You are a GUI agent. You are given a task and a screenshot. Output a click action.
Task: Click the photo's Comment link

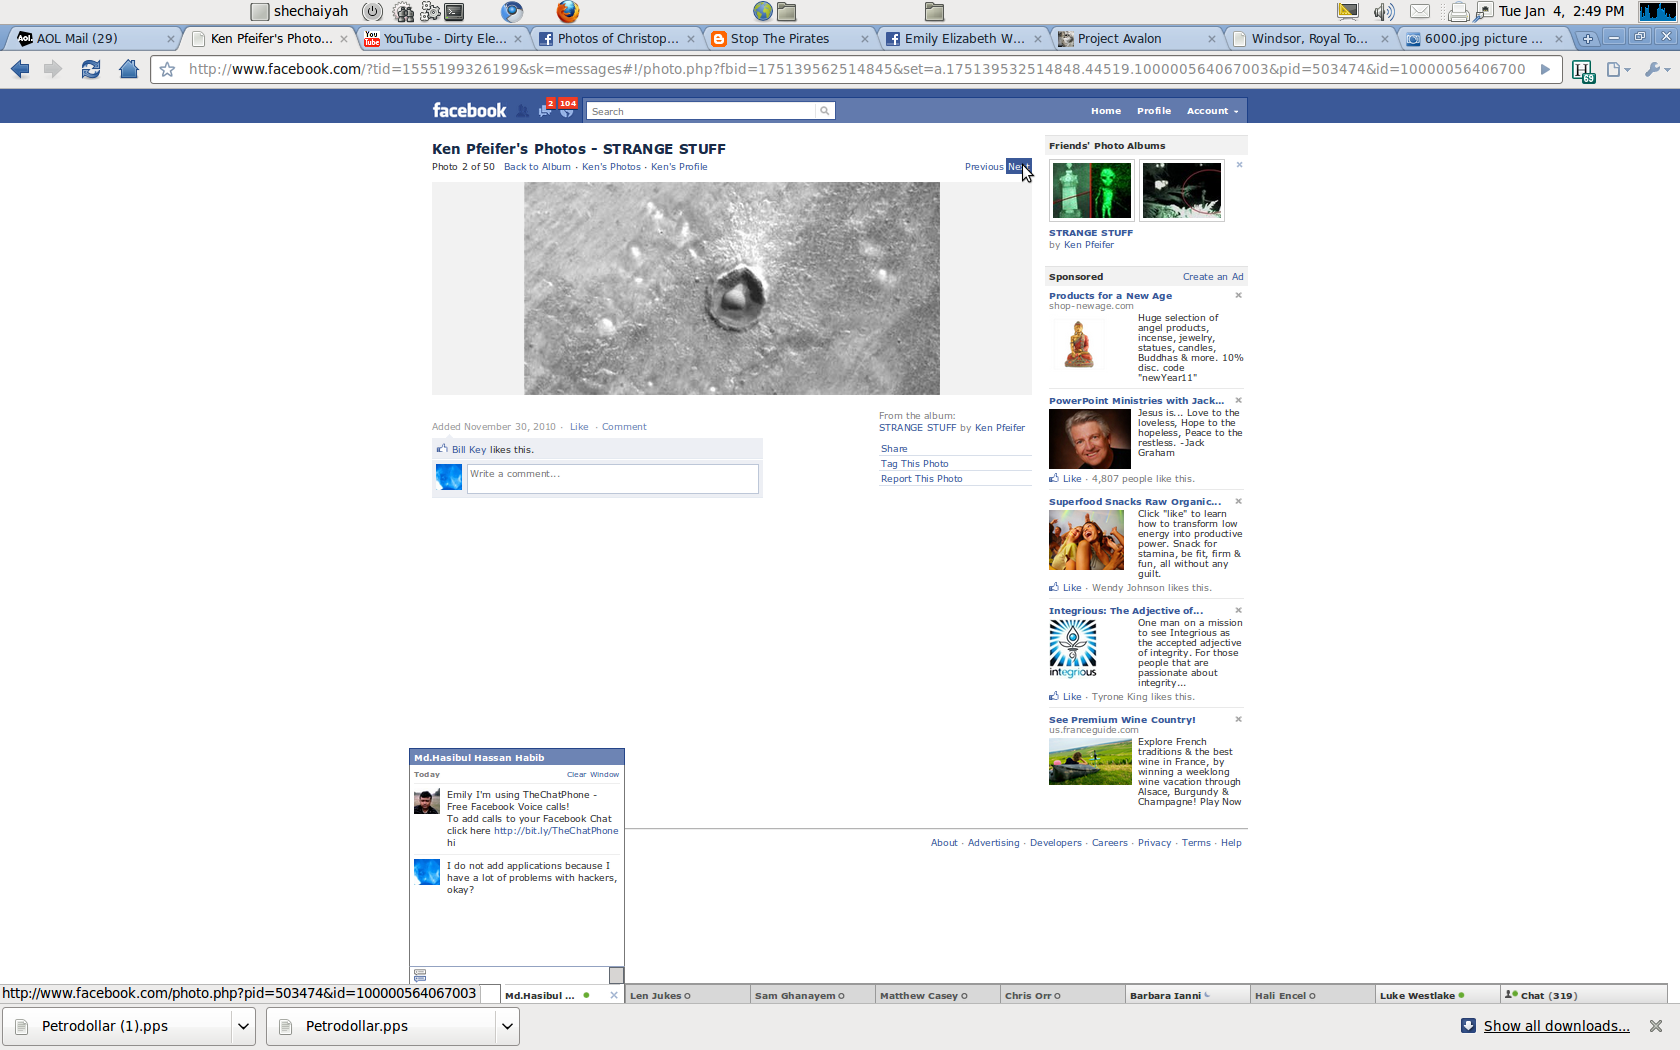(x=624, y=427)
